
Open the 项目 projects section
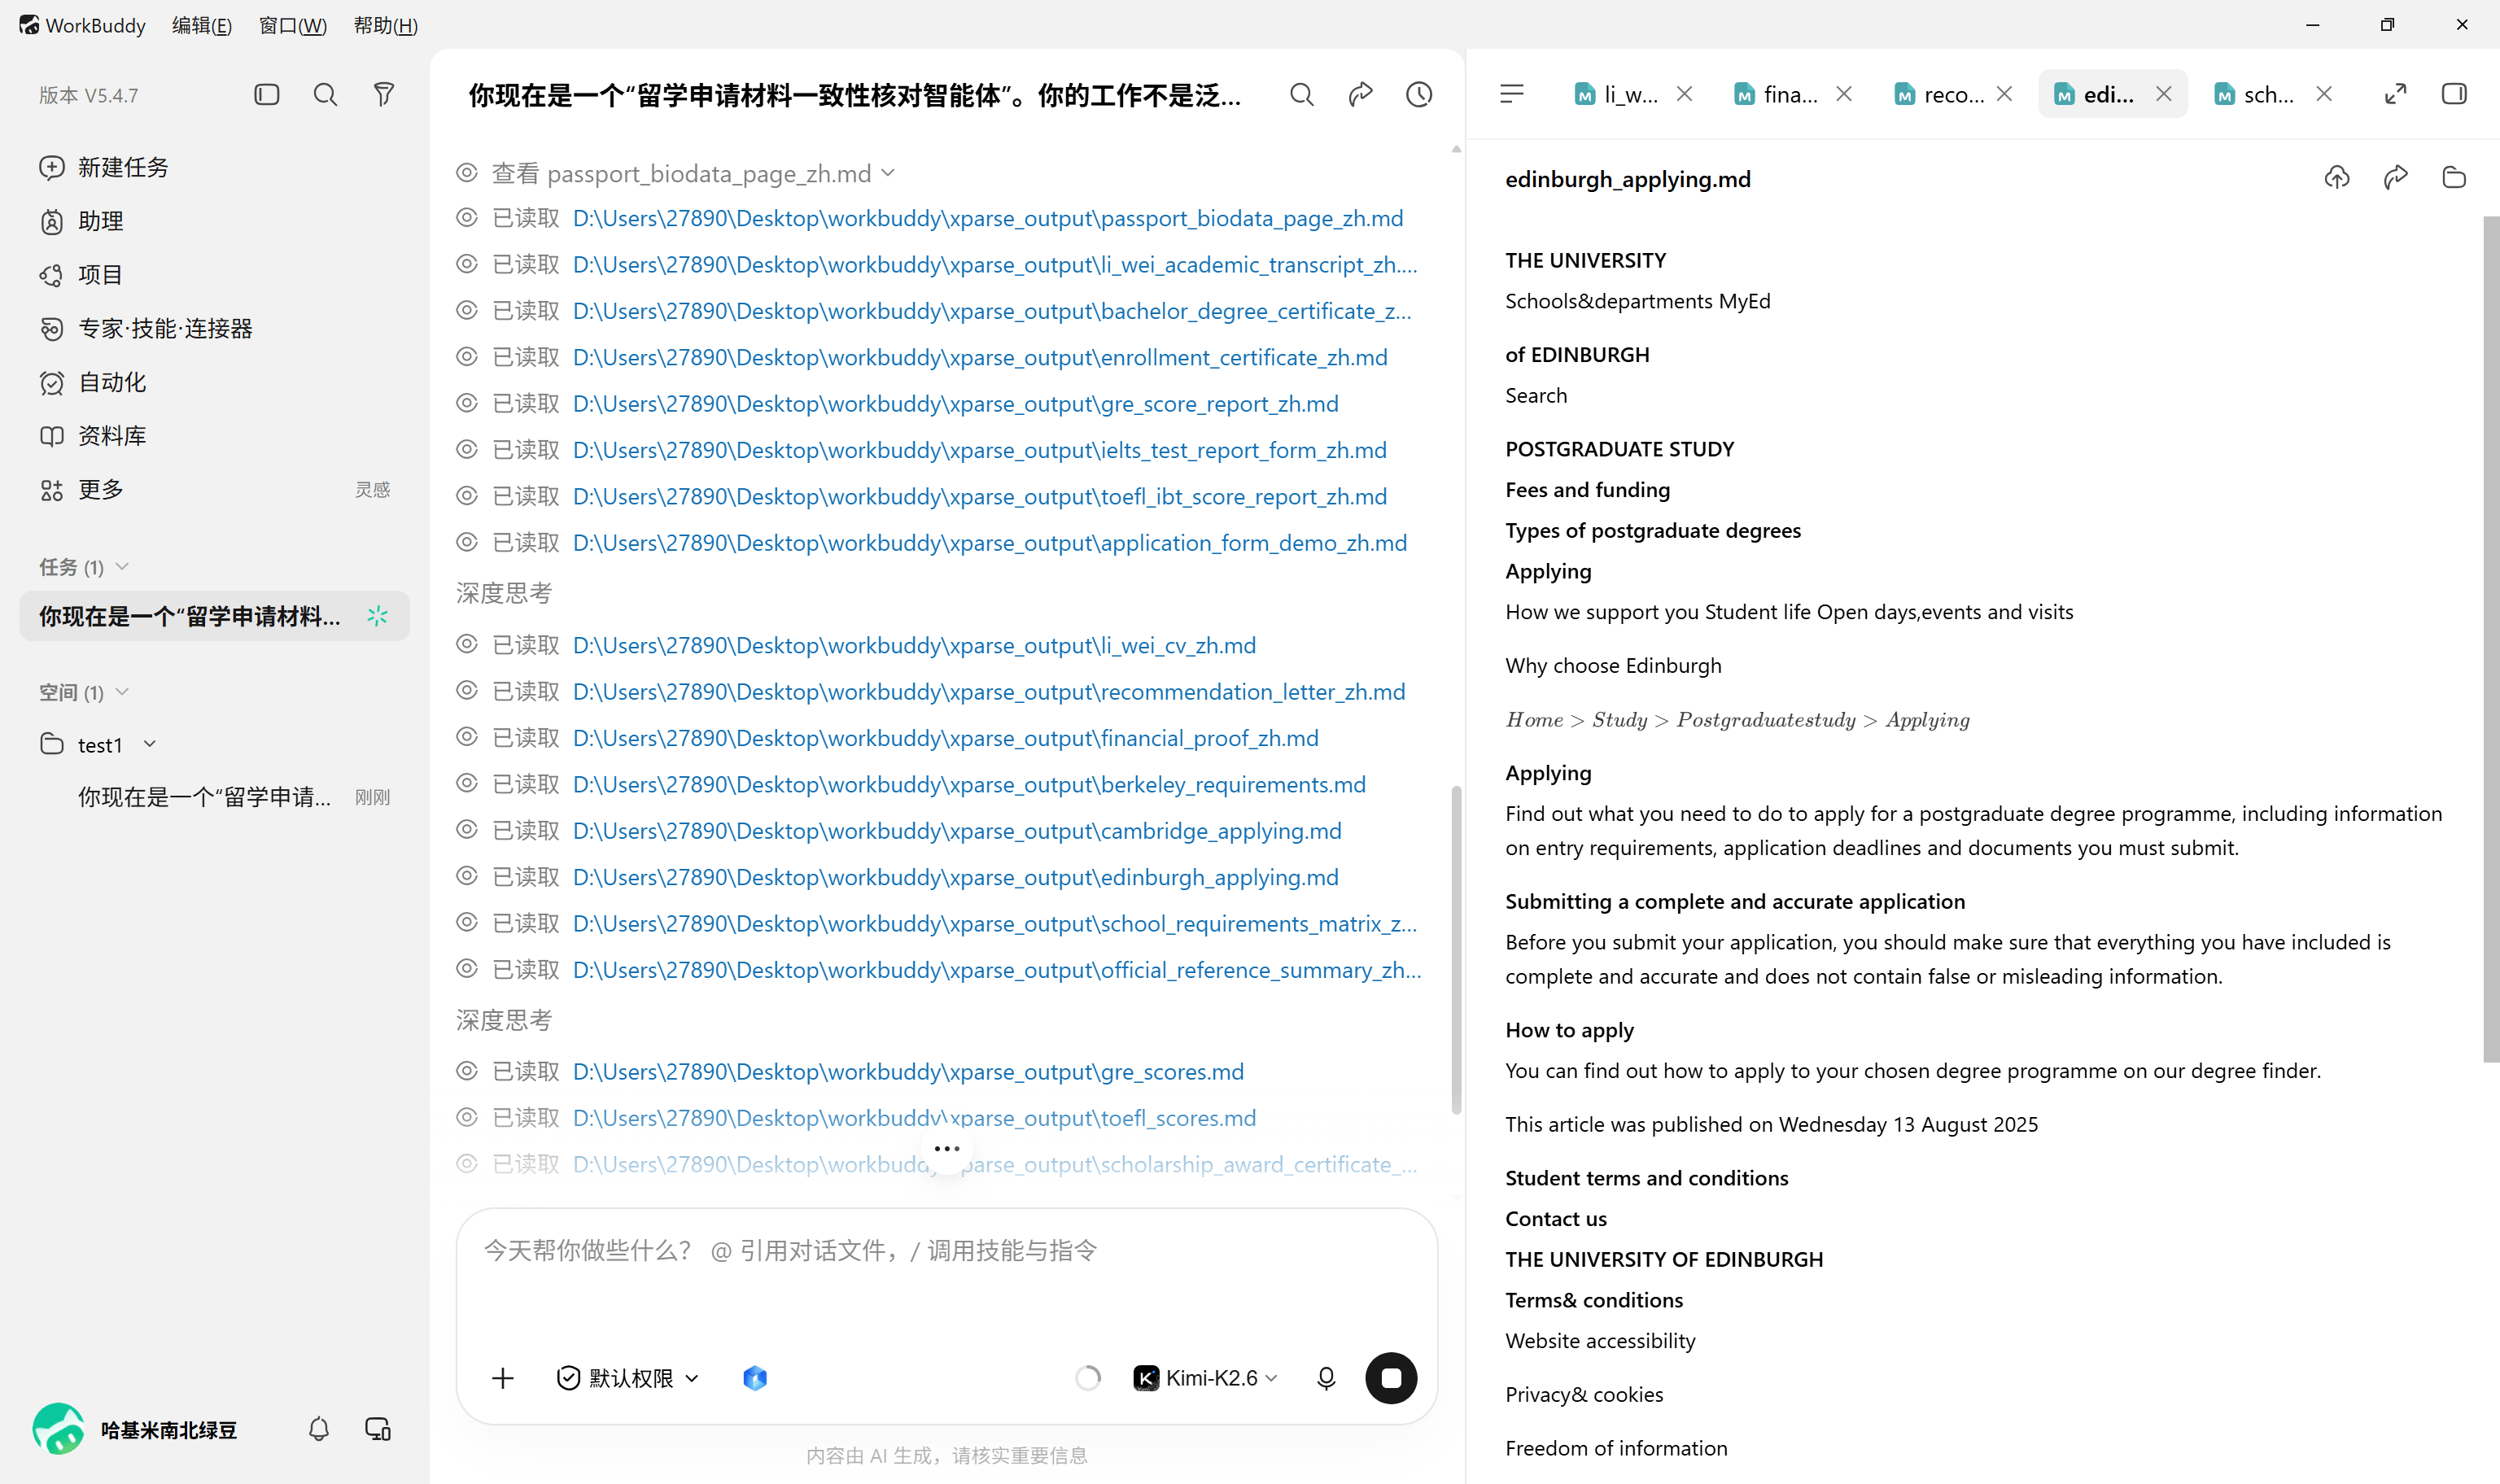[82, 275]
